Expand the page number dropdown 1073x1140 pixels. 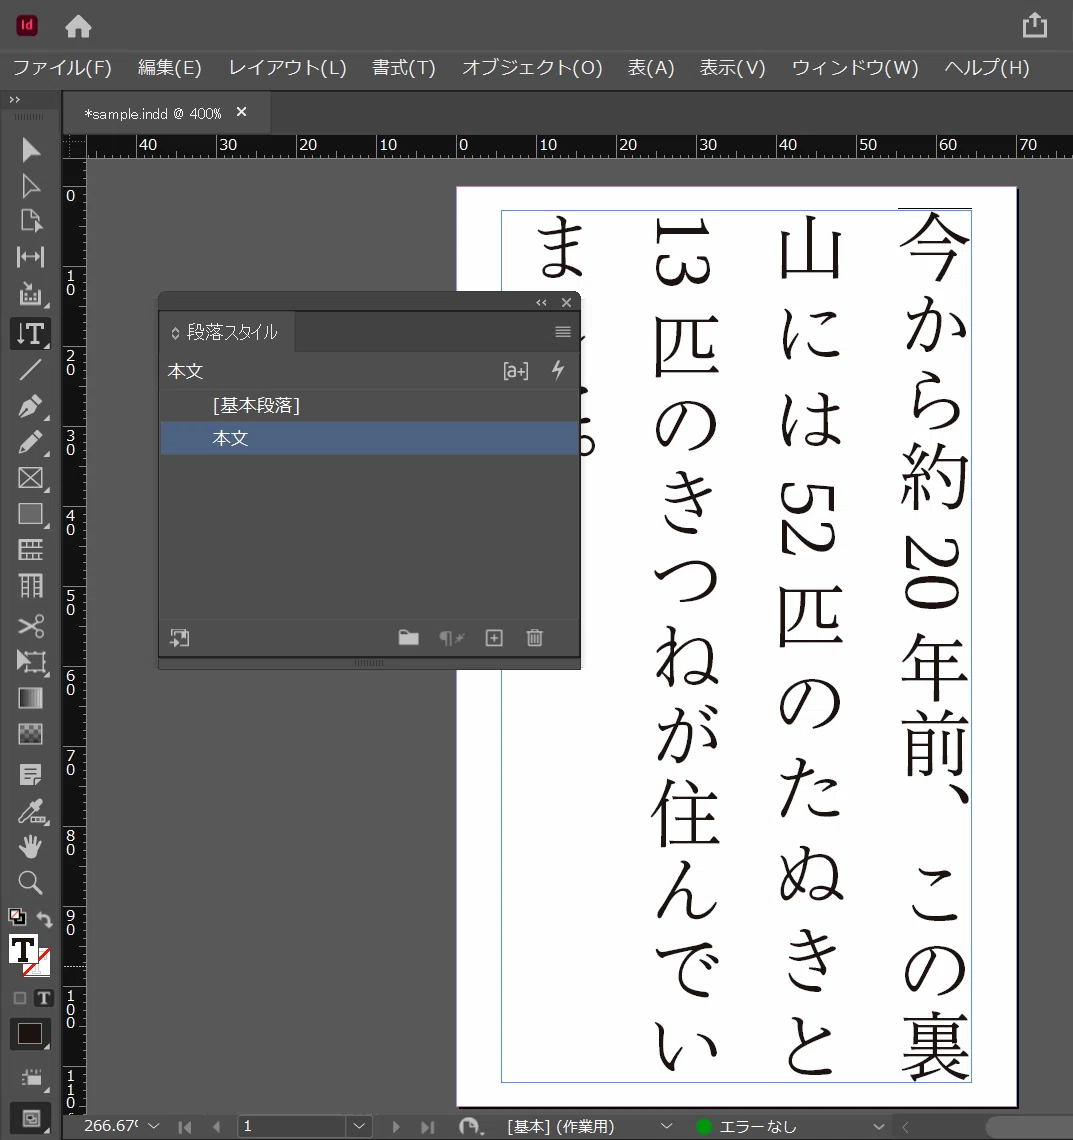359,1126
